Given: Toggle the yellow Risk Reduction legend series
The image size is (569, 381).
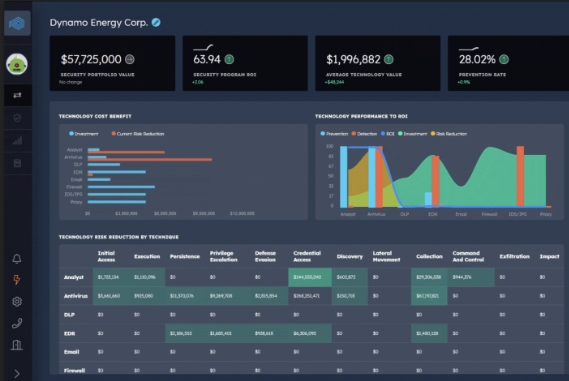Looking at the screenshot, I should pos(449,134).
